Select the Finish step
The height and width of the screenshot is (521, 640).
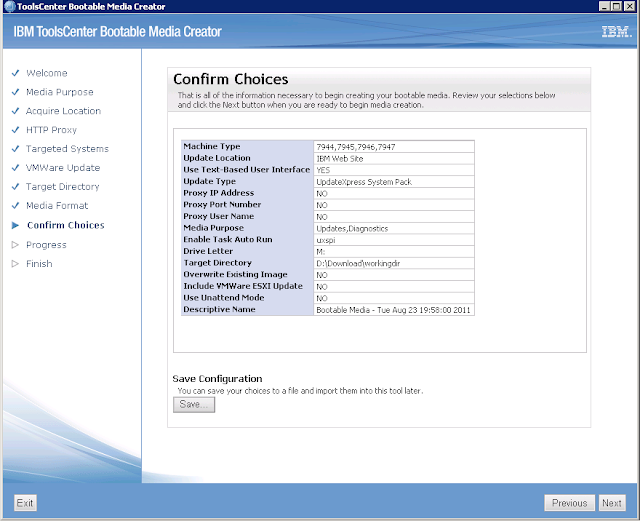click(x=39, y=264)
